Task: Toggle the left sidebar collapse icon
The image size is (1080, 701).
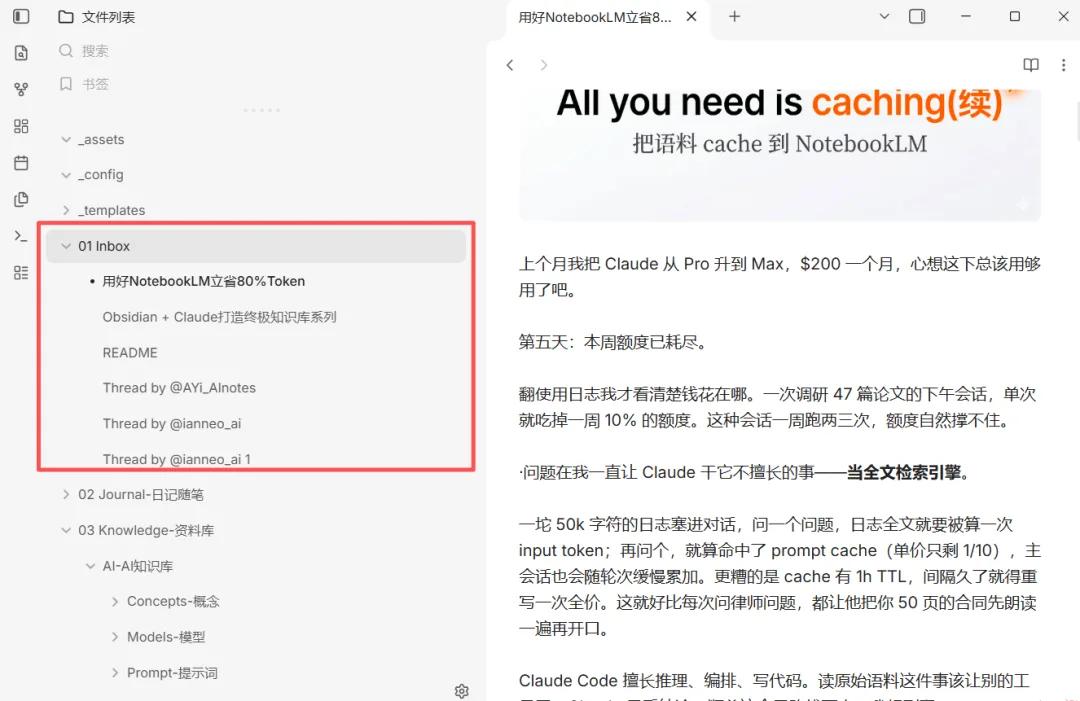Action: click(21, 16)
